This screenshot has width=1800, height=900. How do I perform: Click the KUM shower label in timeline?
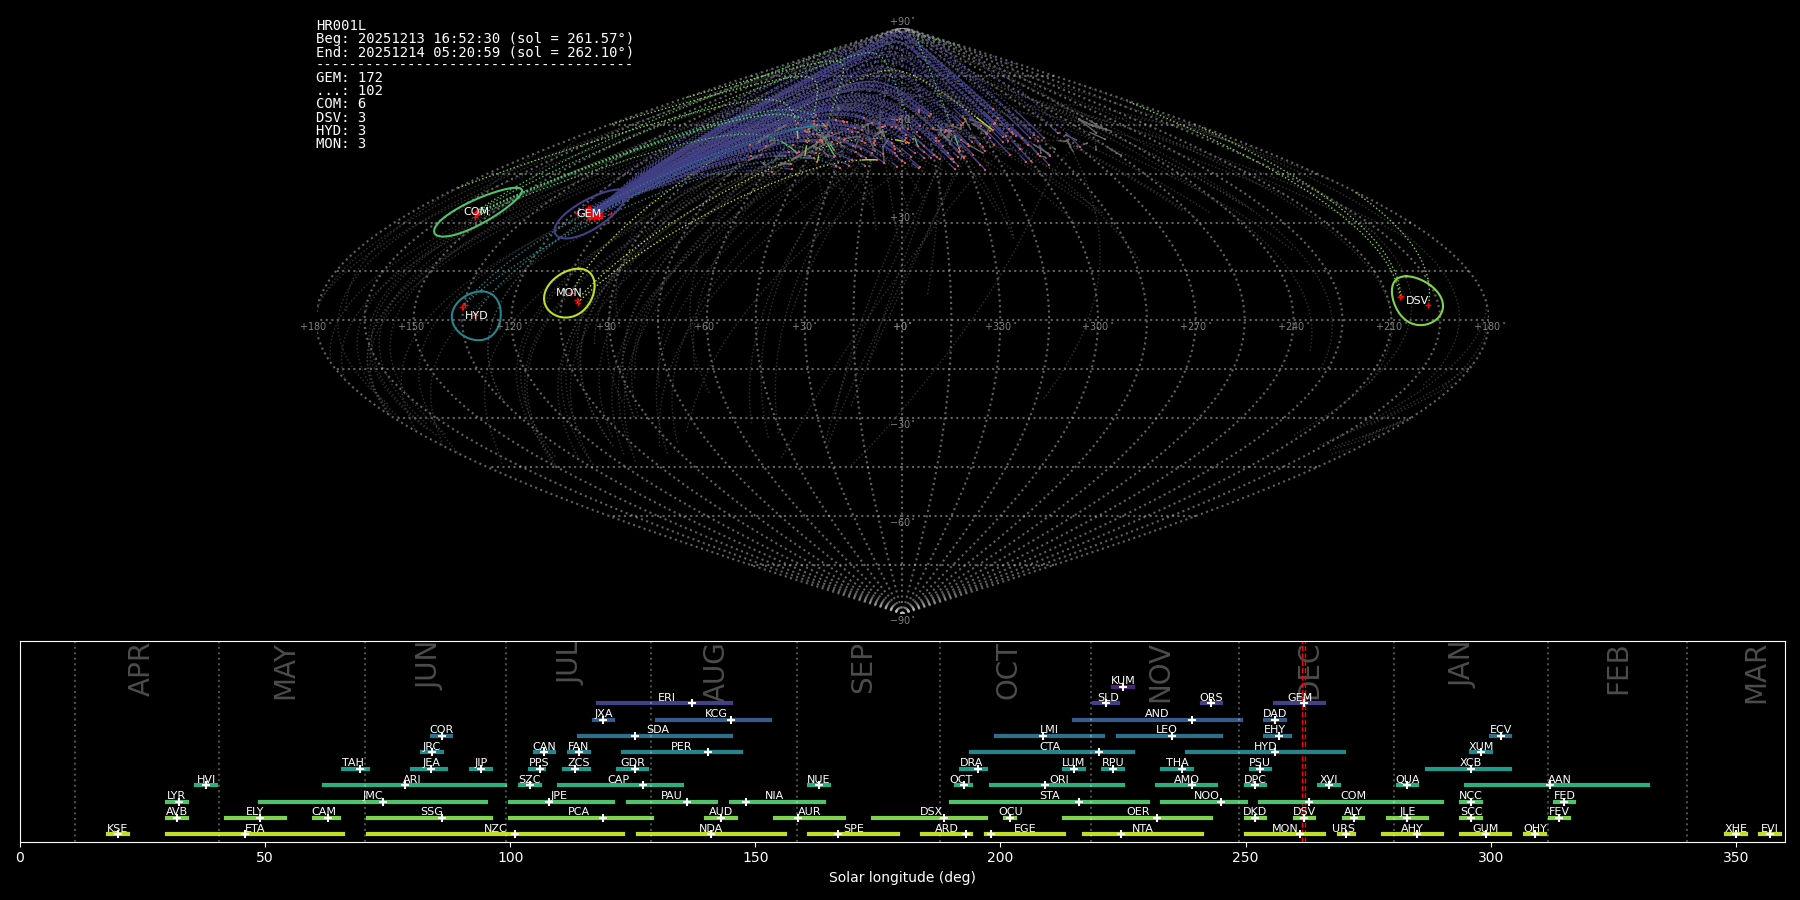[1122, 680]
